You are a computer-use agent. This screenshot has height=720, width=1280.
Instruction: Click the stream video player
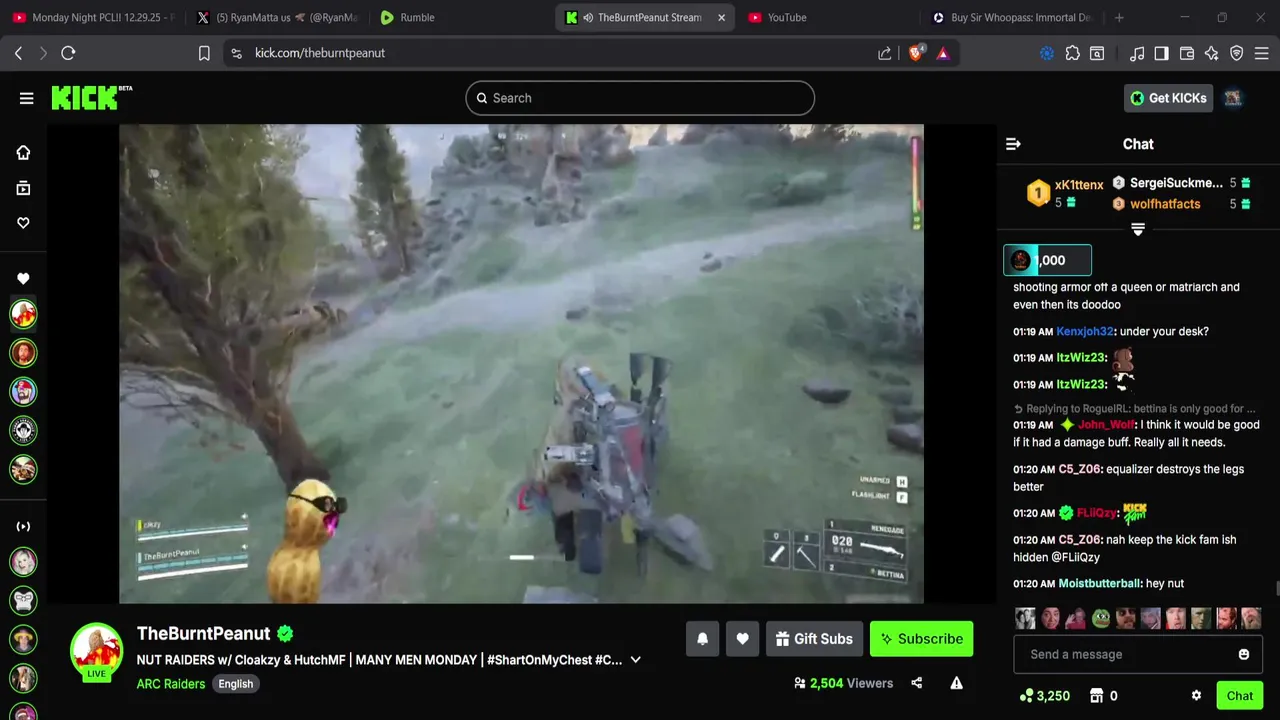(521, 364)
